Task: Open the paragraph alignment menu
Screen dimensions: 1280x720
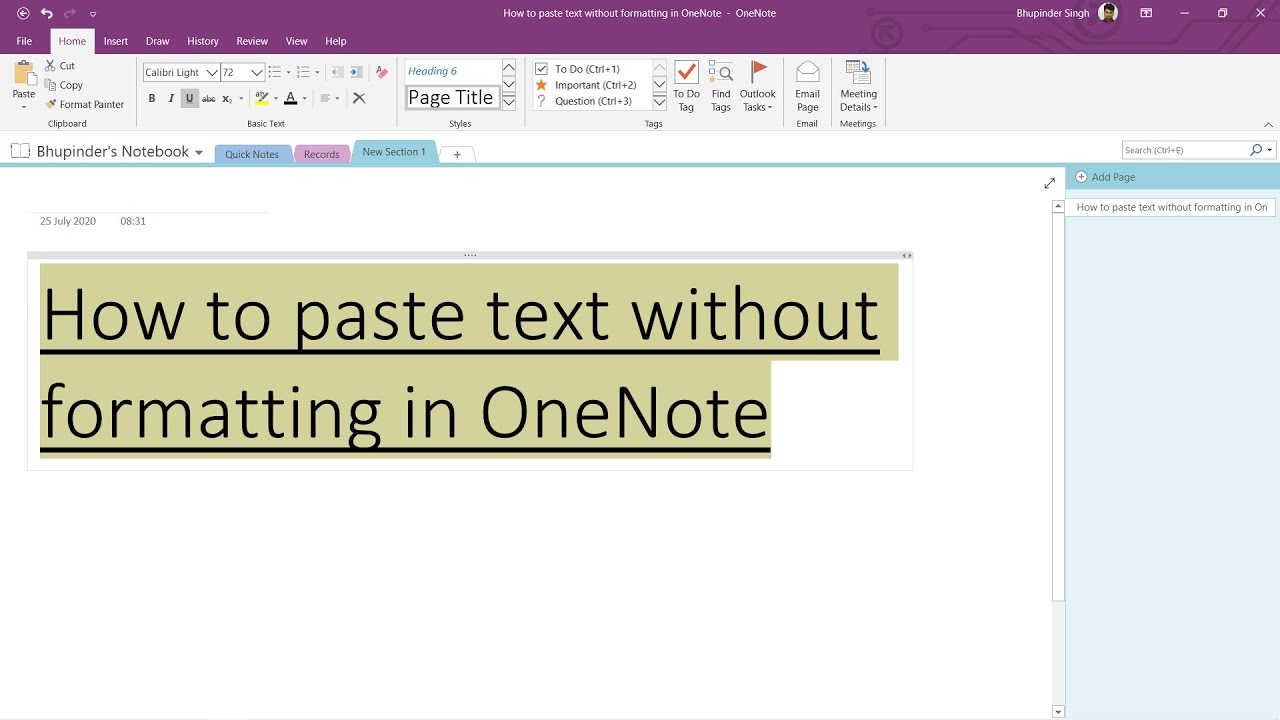Action: pyautogui.click(x=329, y=98)
